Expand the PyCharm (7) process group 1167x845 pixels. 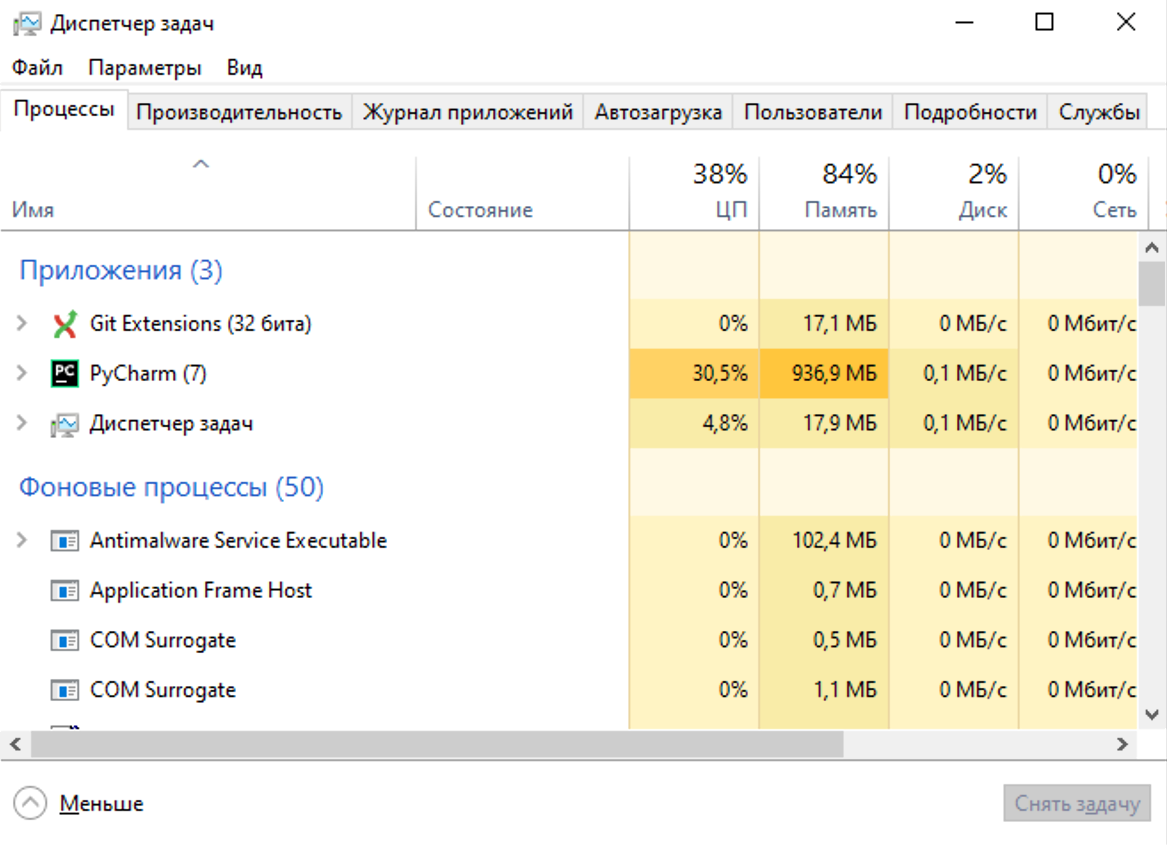click(x=22, y=373)
